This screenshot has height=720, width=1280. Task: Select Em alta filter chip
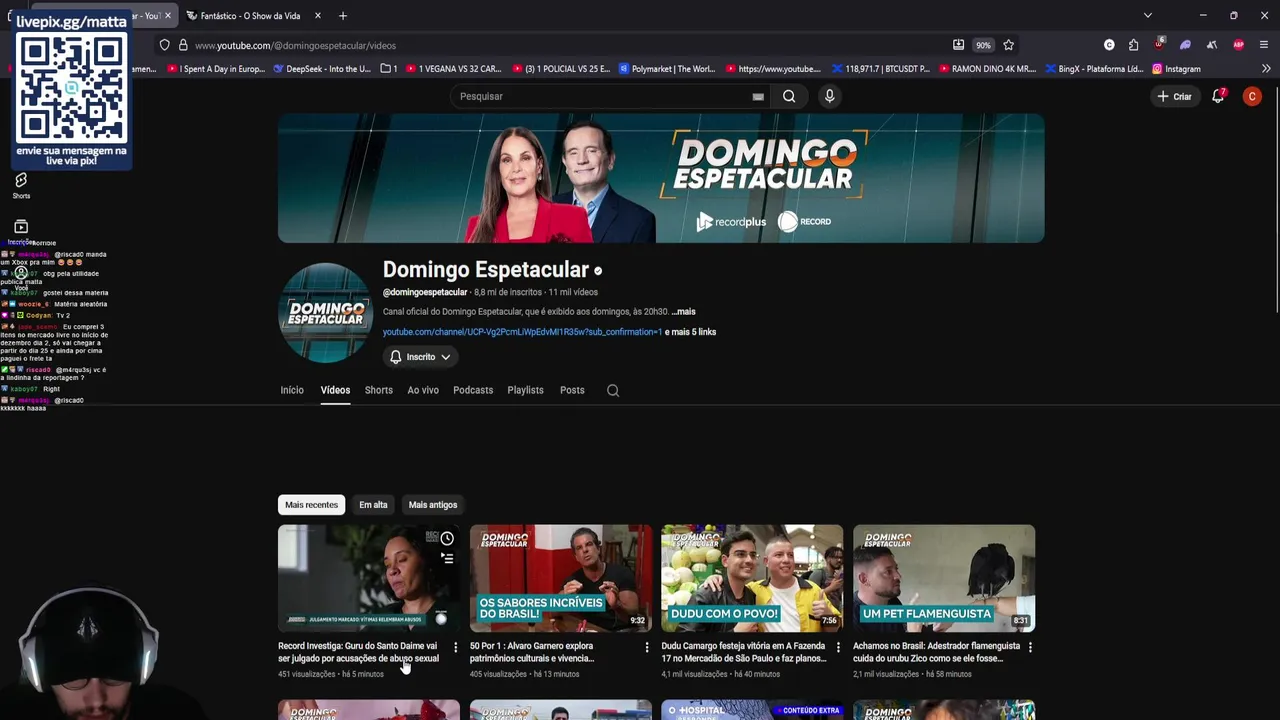coord(373,505)
